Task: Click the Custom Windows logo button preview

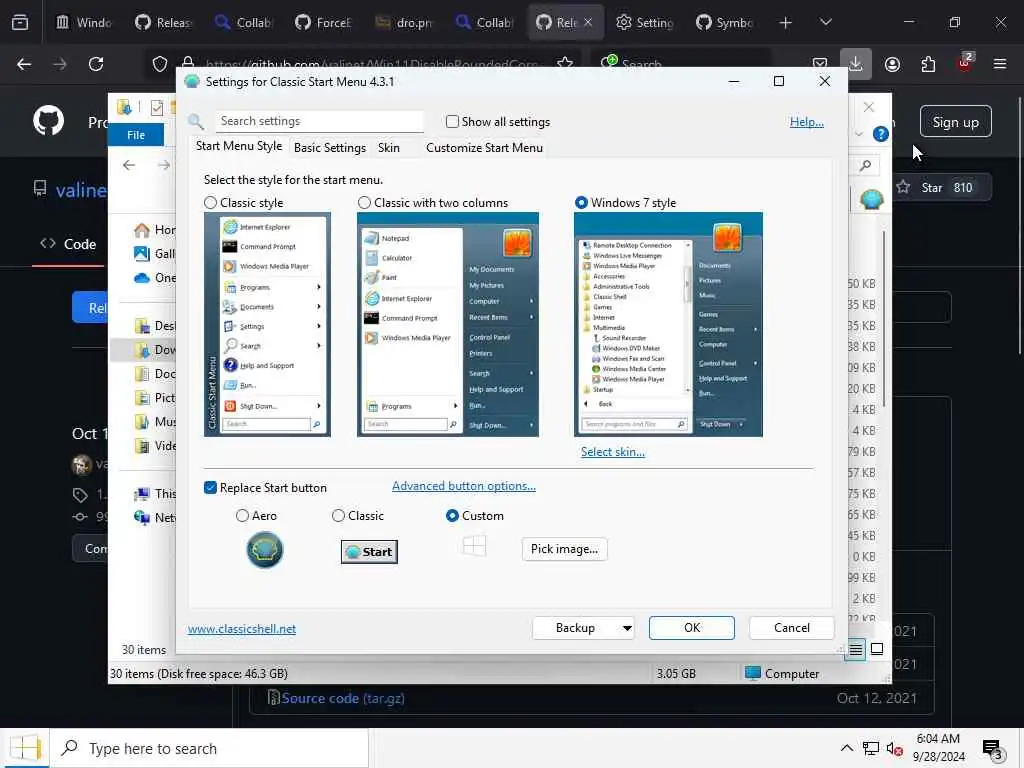Action: click(x=474, y=546)
